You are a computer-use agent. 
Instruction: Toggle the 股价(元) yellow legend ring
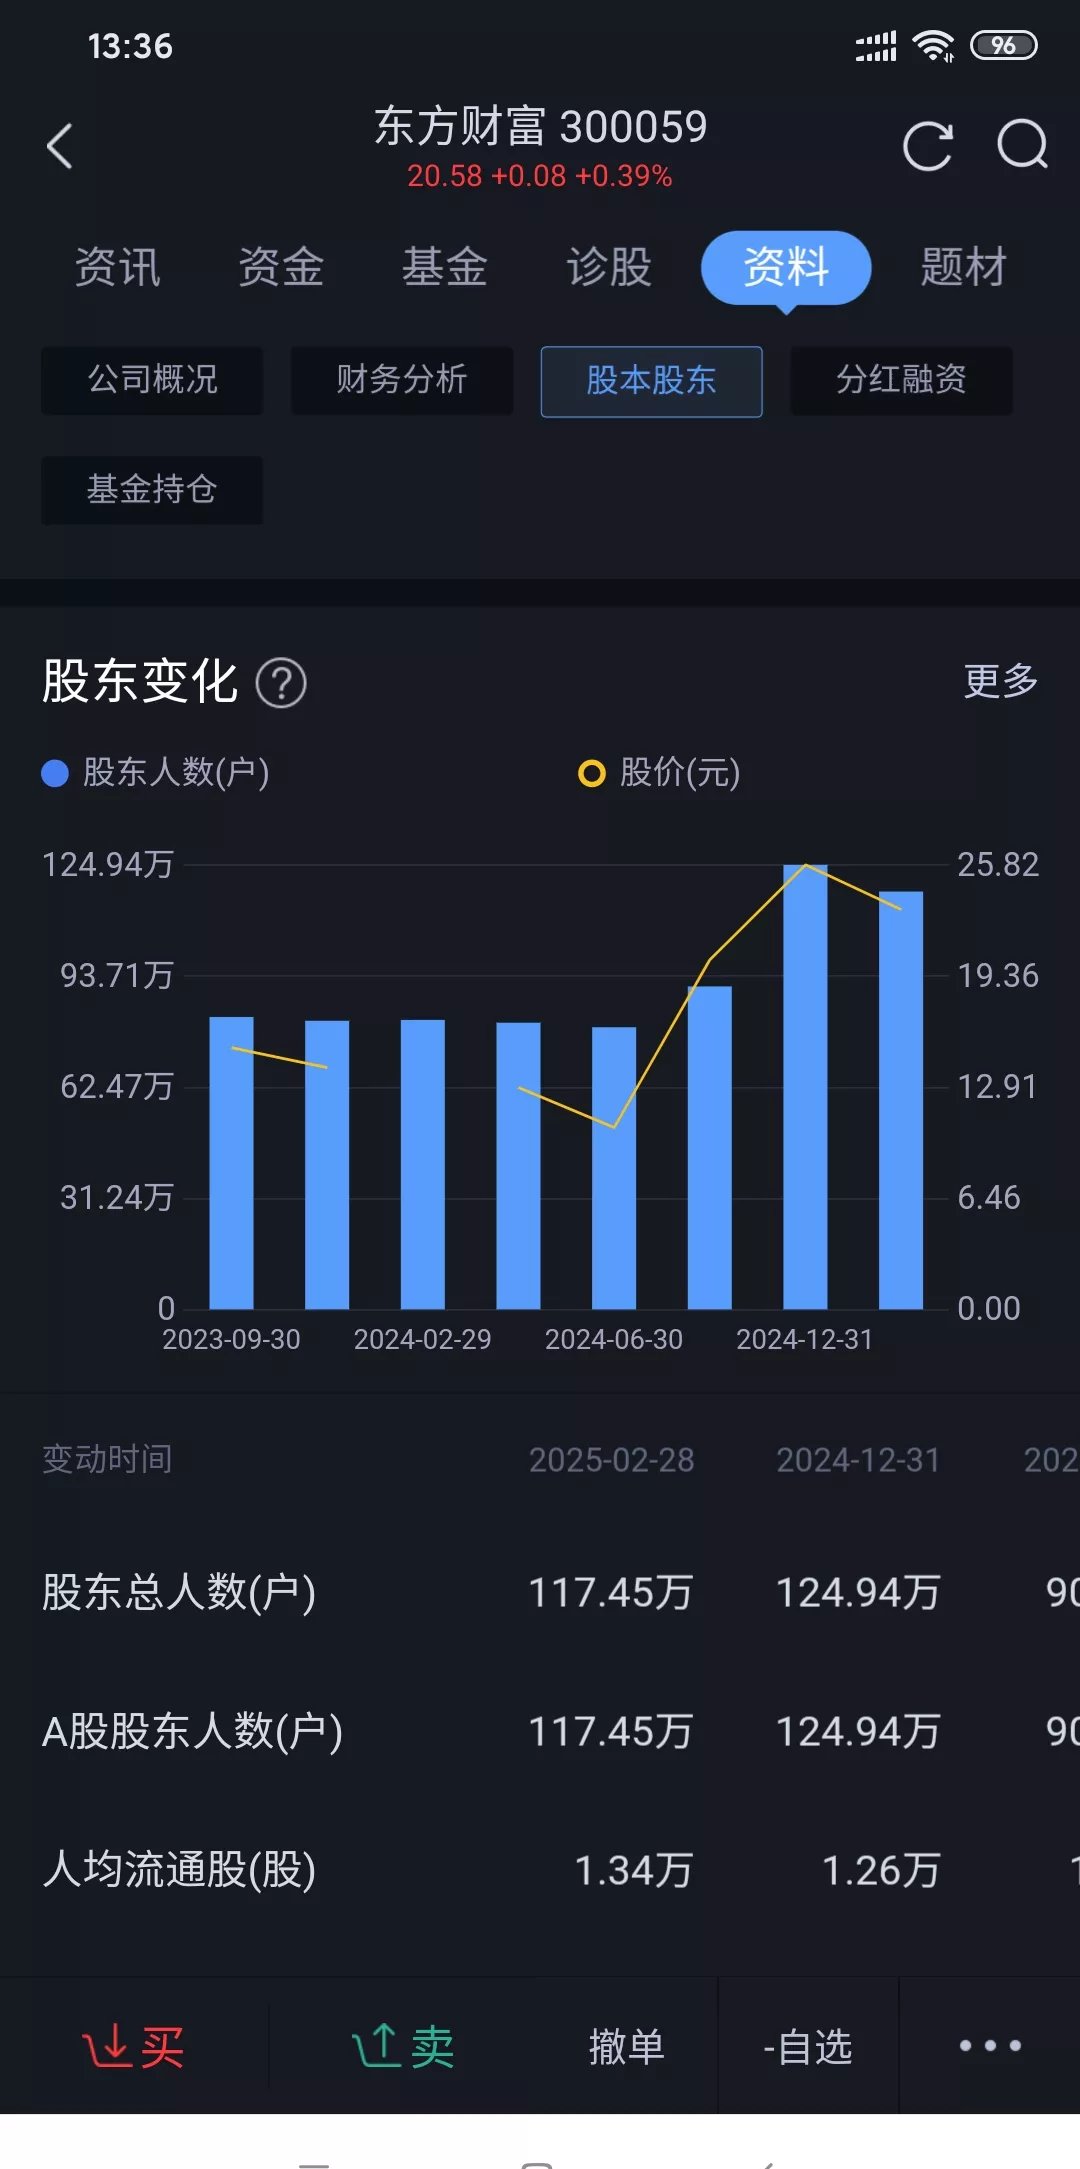[x=592, y=773]
